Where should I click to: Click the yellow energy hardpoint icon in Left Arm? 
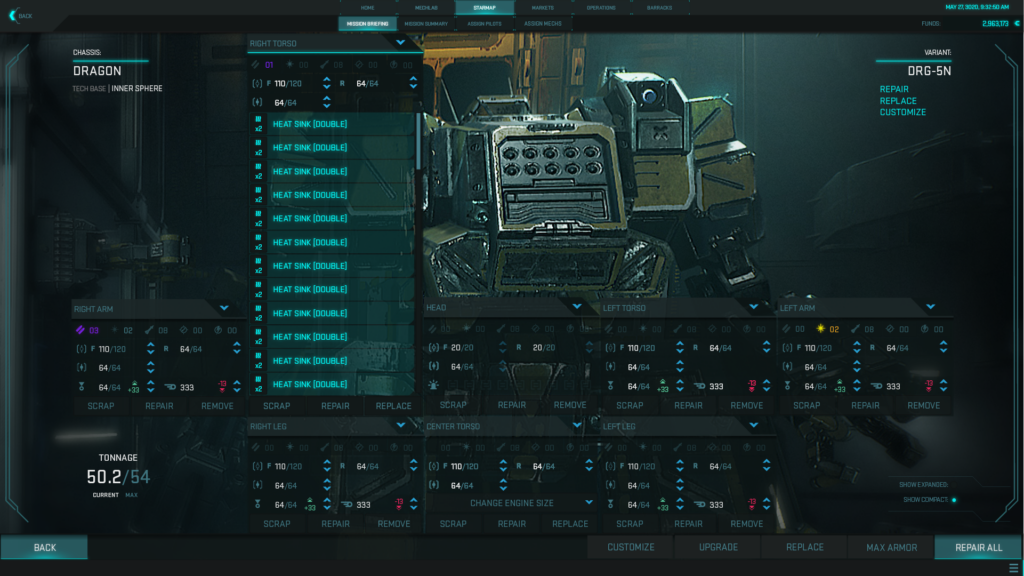(x=820, y=329)
